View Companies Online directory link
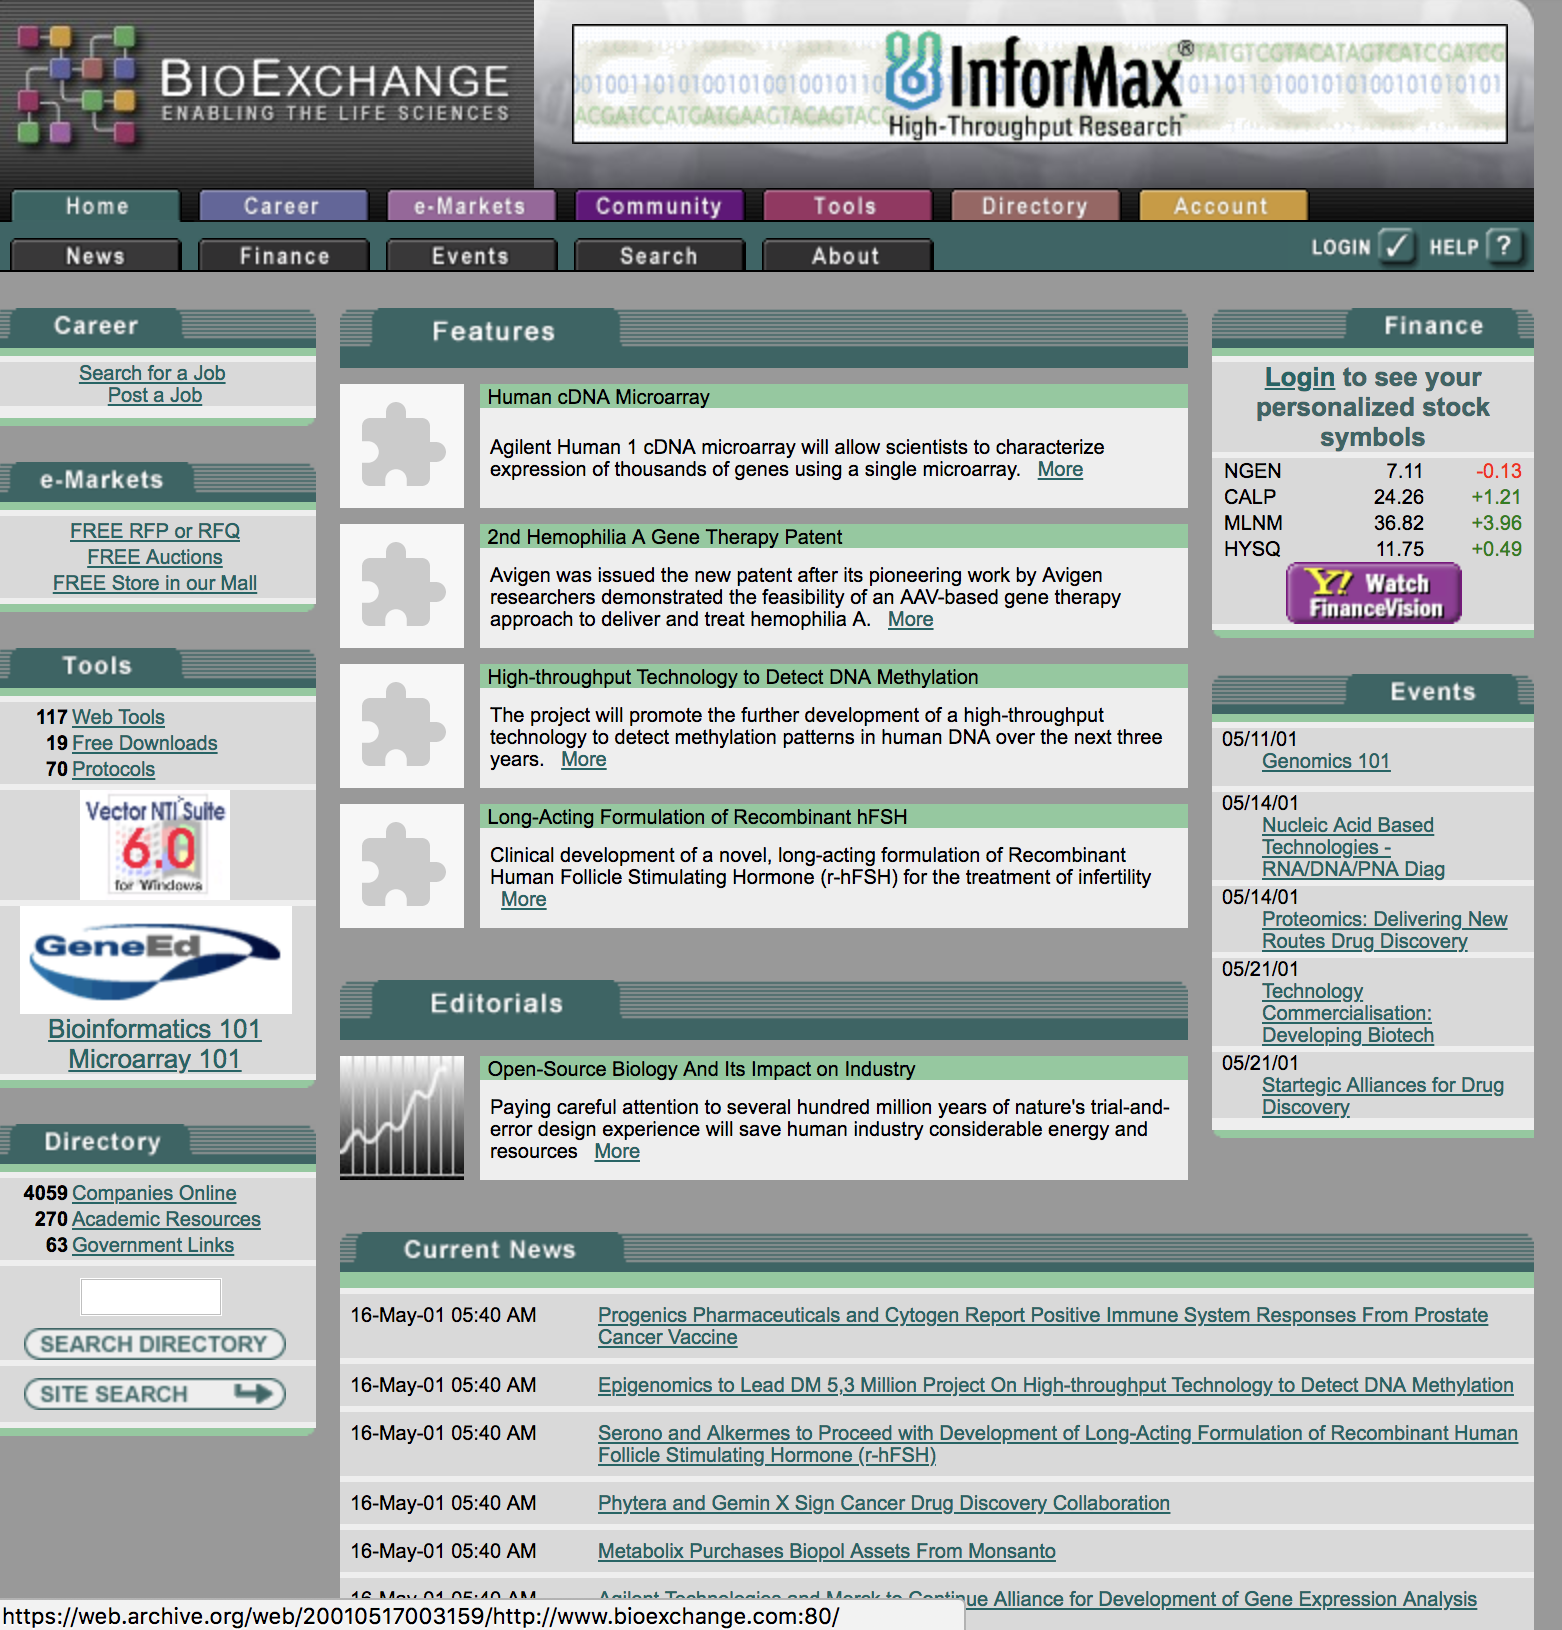The image size is (1562, 1630). pyautogui.click(x=154, y=1193)
